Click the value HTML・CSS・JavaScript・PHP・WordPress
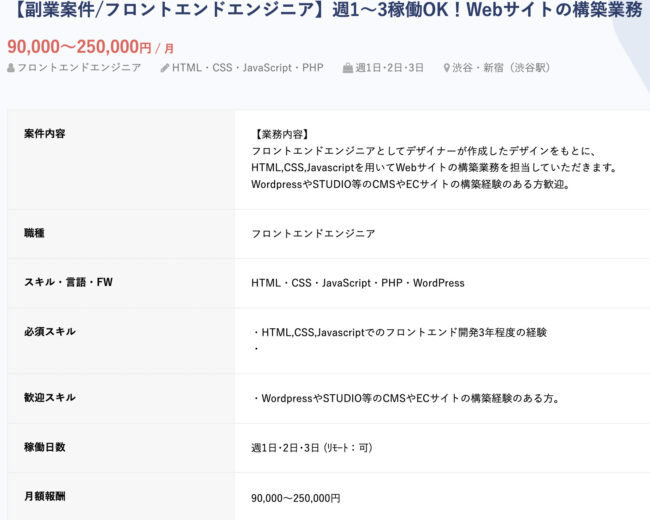This screenshot has height=520, width=650. (x=358, y=283)
